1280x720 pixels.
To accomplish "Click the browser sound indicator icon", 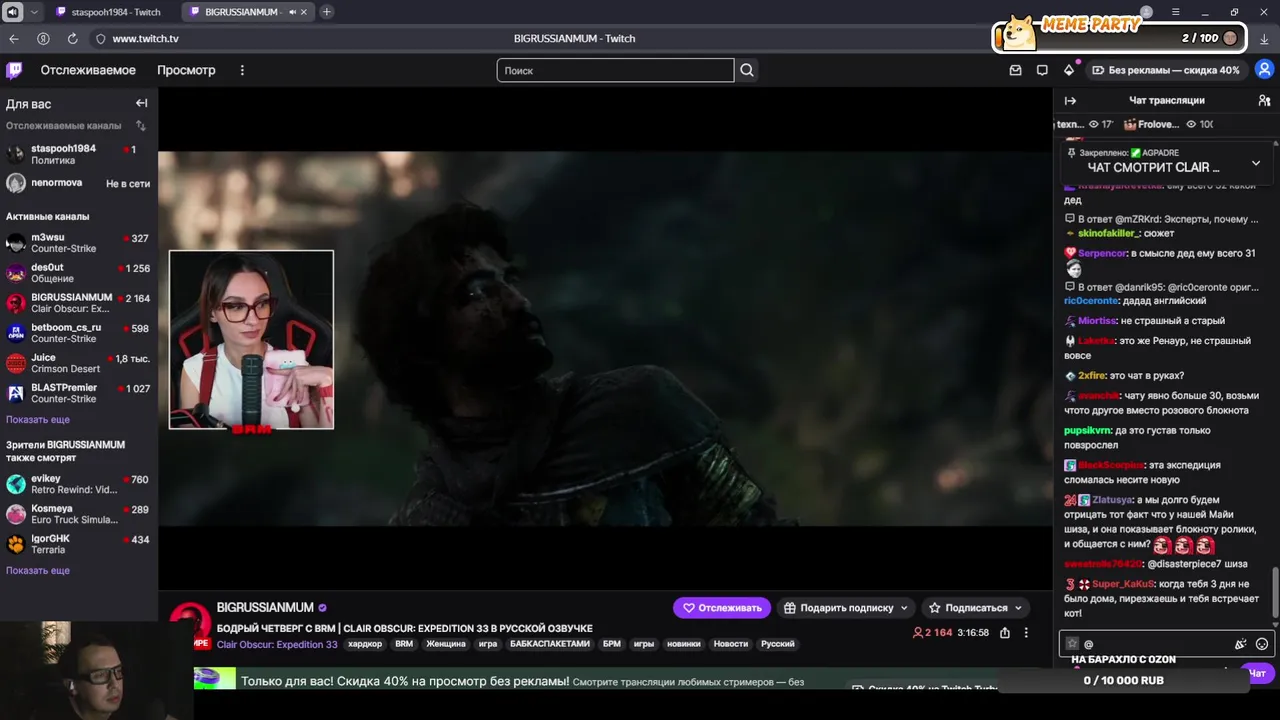I will pyautogui.click(x=13, y=12).
